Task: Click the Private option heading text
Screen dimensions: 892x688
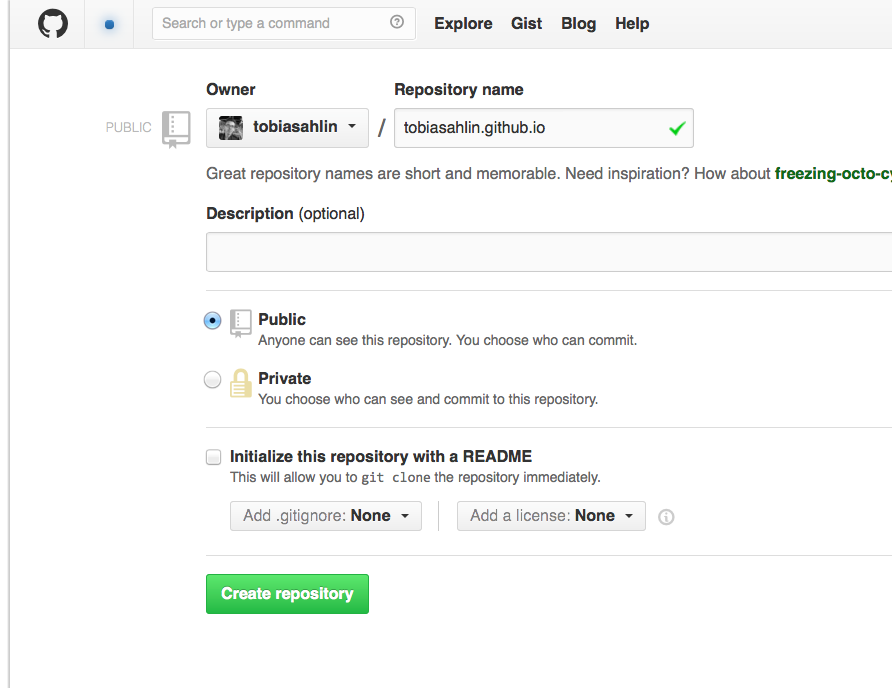Action: pos(284,378)
